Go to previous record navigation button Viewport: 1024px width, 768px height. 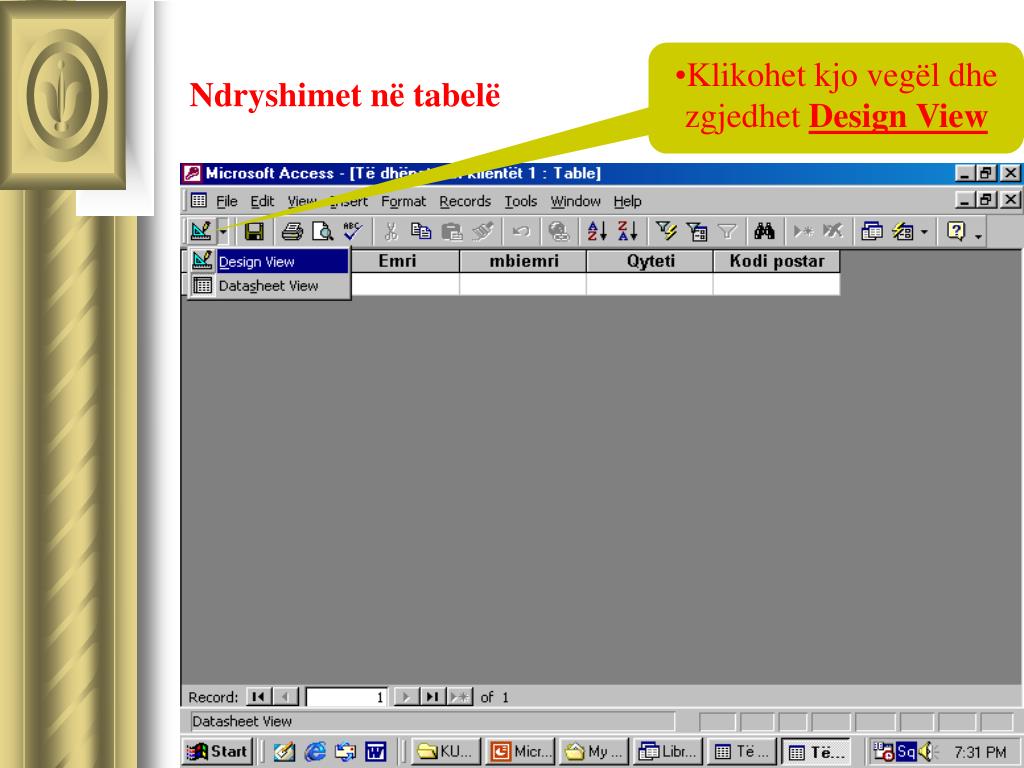click(285, 697)
